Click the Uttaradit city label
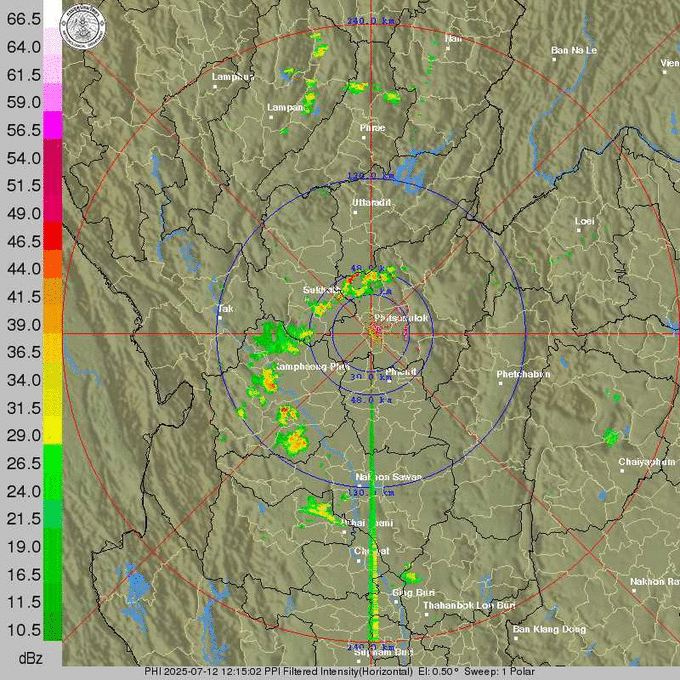This screenshot has height=680, width=680. [x=371, y=203]
